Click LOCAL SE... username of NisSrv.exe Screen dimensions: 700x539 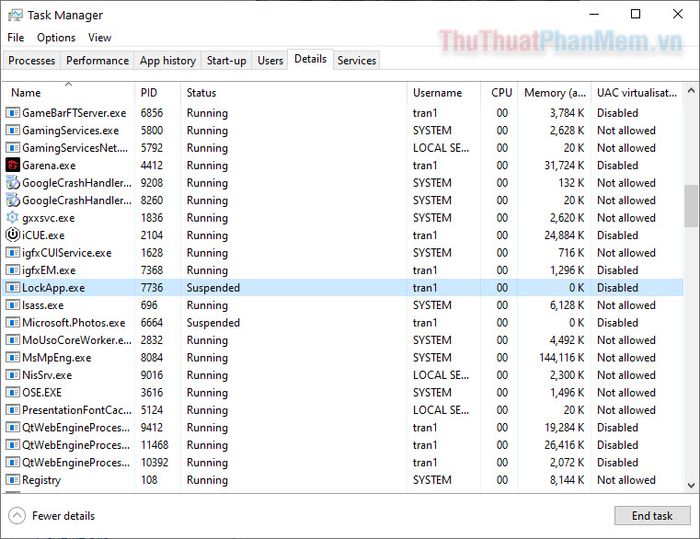[441, 375]
